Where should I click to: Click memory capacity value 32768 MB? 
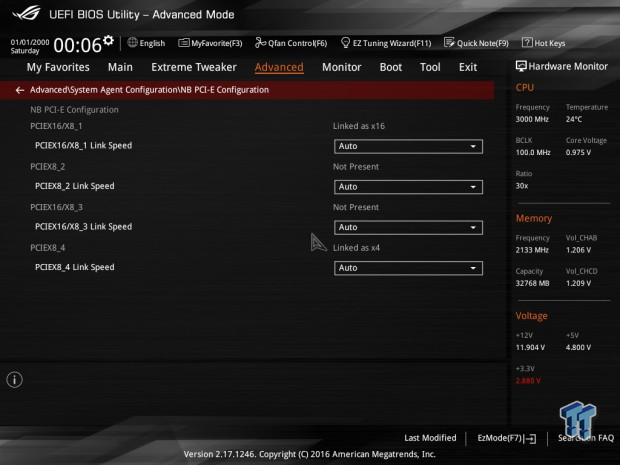(x=533, y=283)
